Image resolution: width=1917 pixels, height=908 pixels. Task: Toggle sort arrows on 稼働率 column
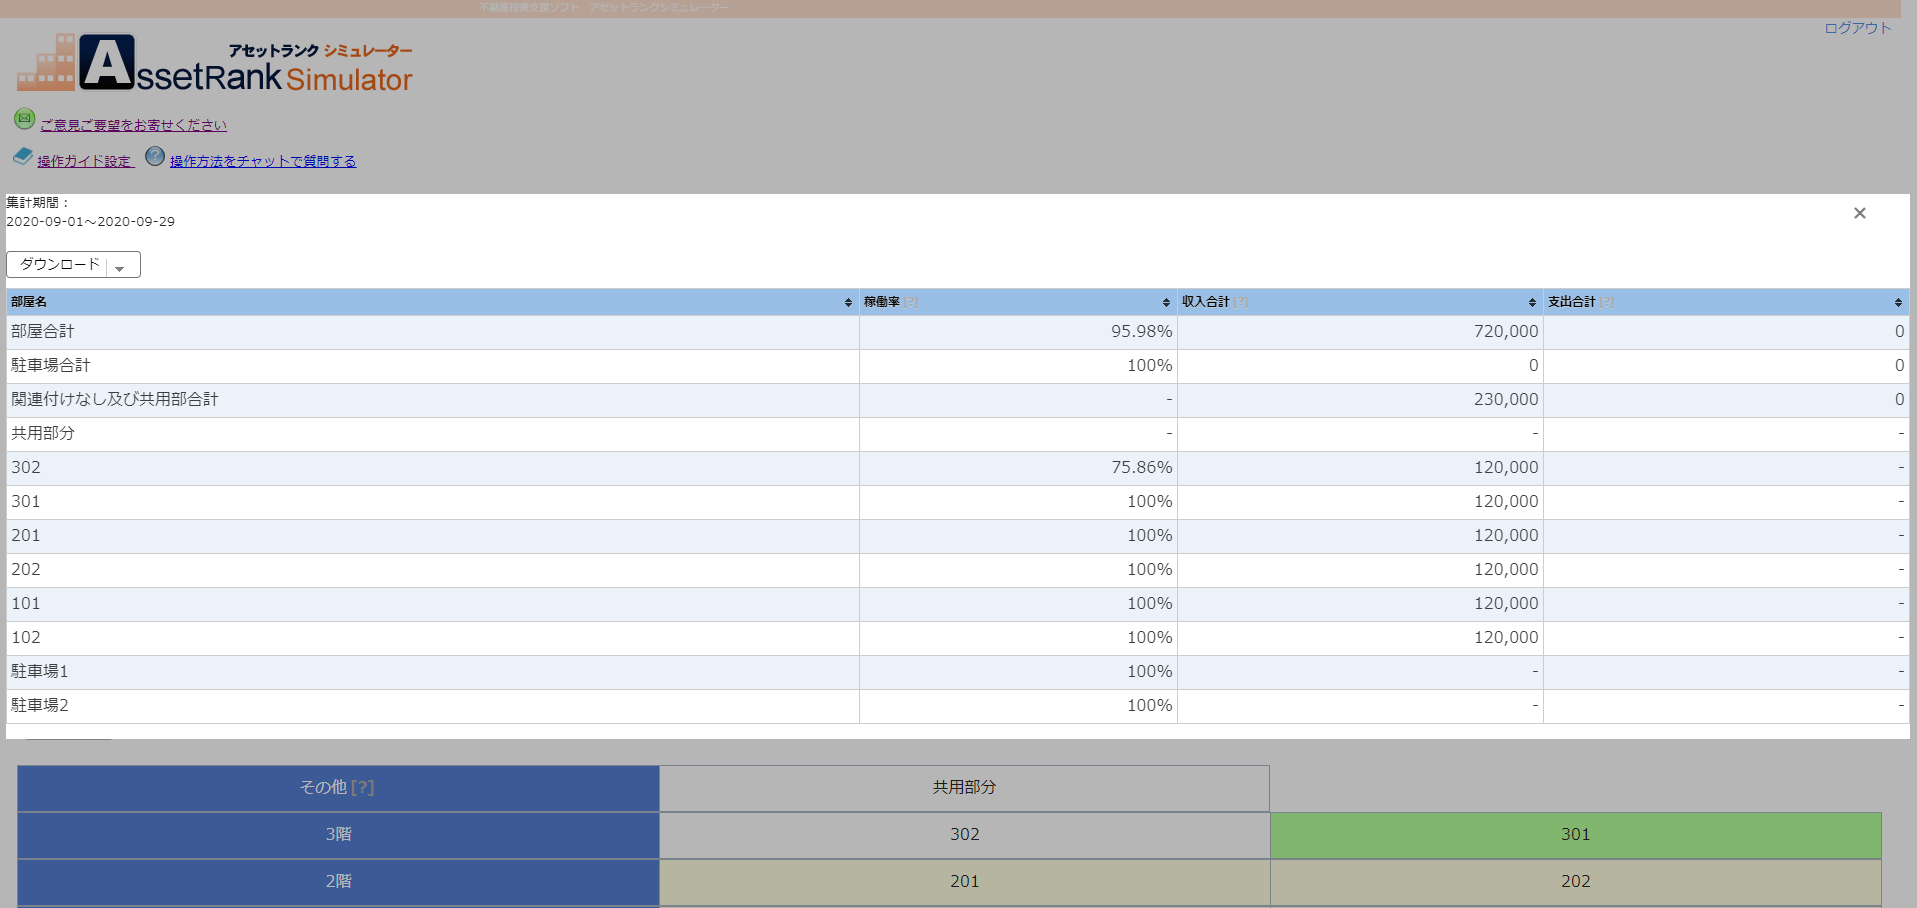[1166, 302]
